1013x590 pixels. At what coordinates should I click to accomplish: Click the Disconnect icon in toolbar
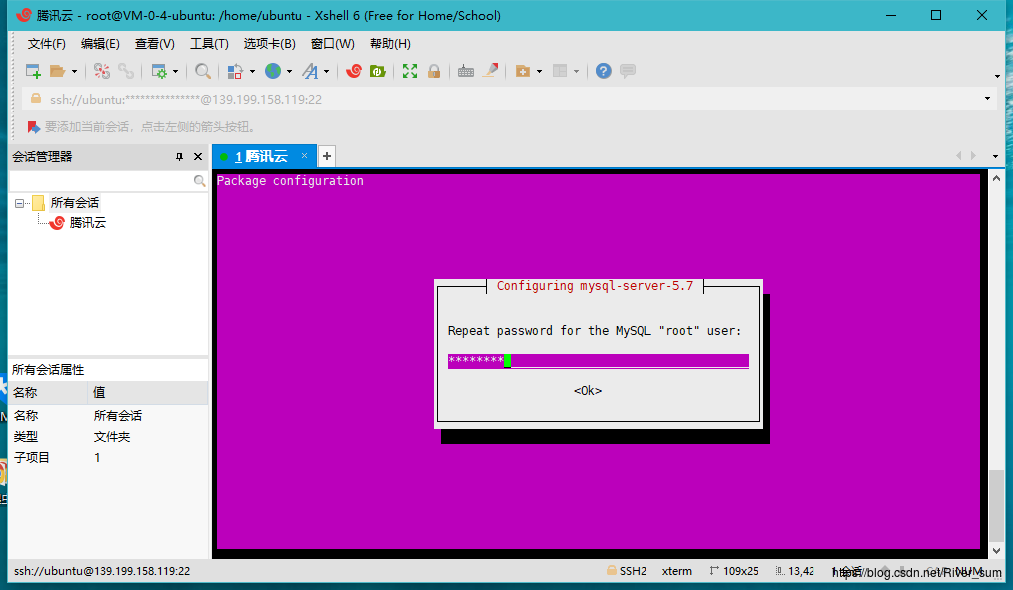(x=101, y=71)
